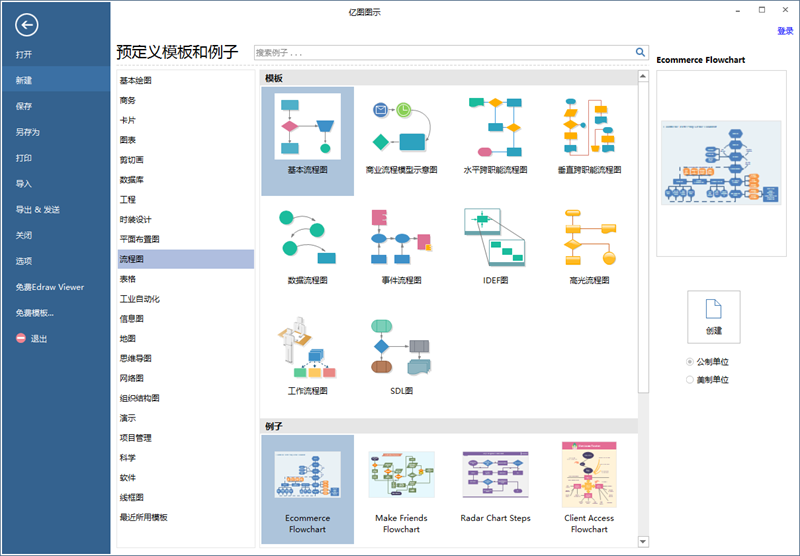Select the Make Friends Flowchart example
The image size is (800, 556).
pos(402,474)
